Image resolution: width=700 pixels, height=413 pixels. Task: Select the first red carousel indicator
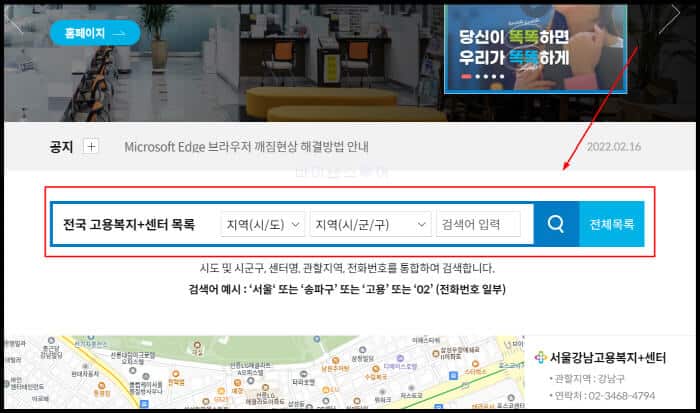pyautogui.click(x=466, y=76)
